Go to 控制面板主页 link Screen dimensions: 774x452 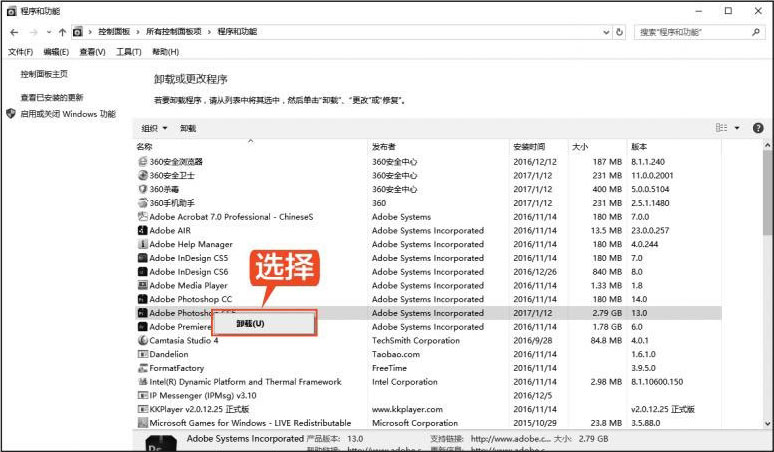tap(44, 74)
